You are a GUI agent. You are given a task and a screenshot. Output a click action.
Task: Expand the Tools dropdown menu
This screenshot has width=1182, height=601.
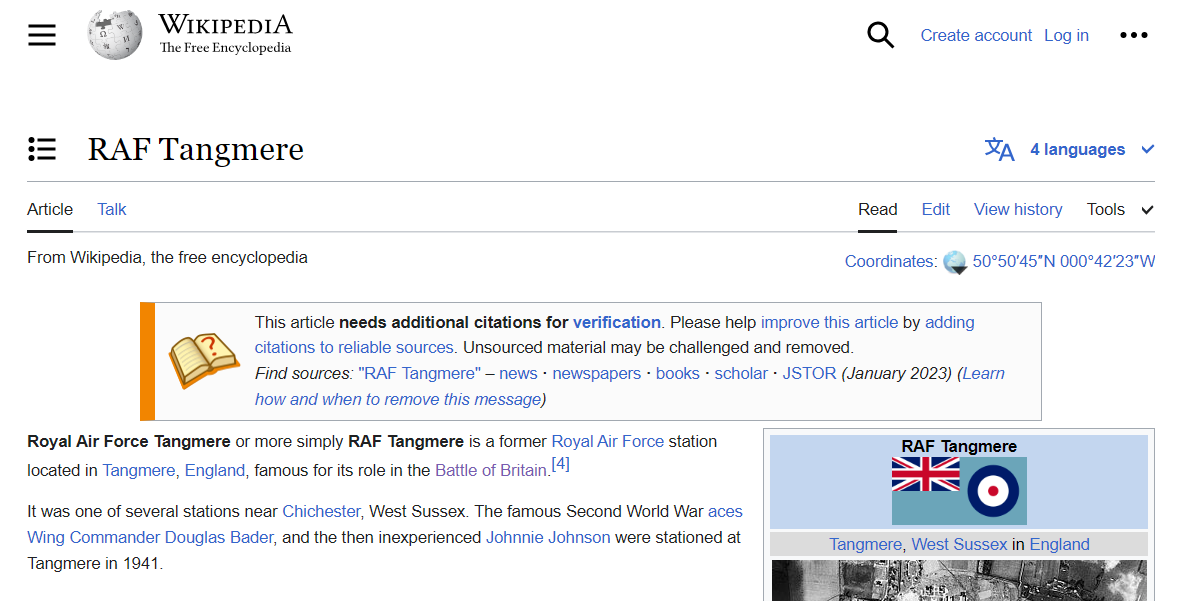[x=1119, y=209]
